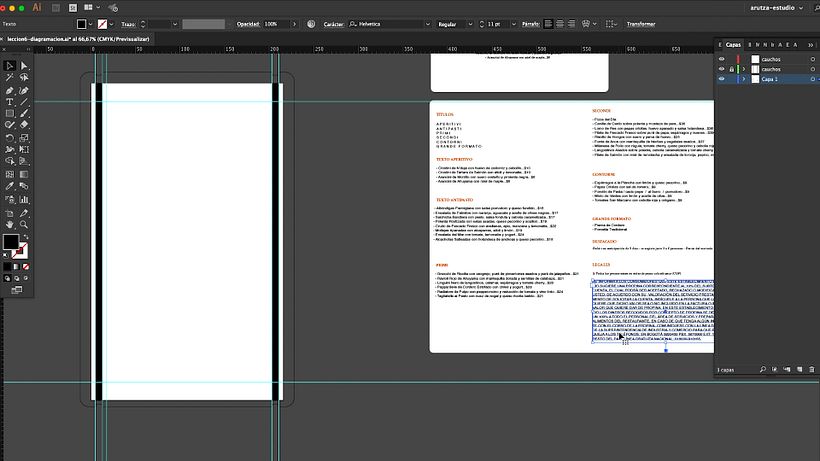
Task: Select the Mesh tool
Action: click(9, 175)
